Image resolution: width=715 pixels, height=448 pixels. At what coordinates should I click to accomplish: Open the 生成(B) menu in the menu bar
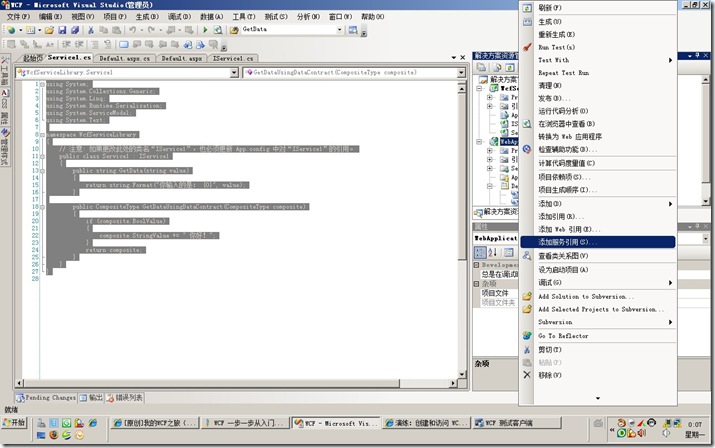click(147, 16)
